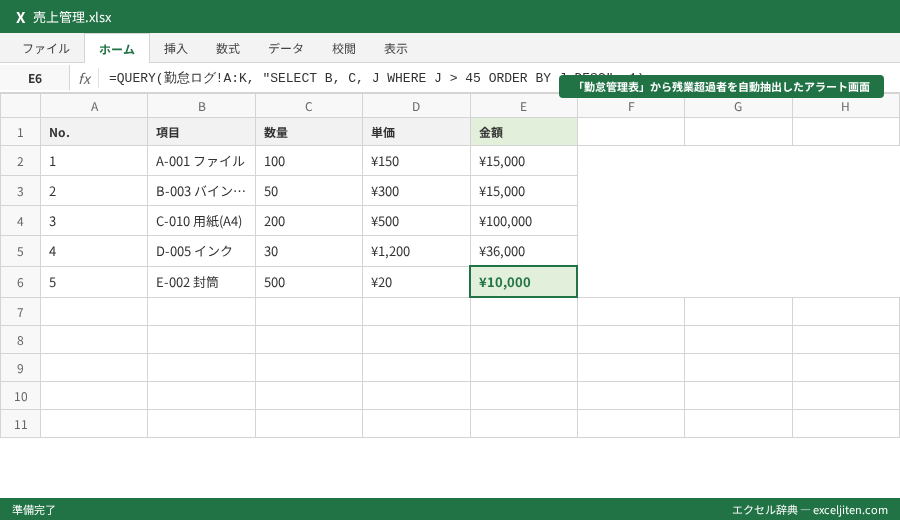
Task: Click amount cell ¥36,000
Action: pyautogui.click(x=523, y=251)
